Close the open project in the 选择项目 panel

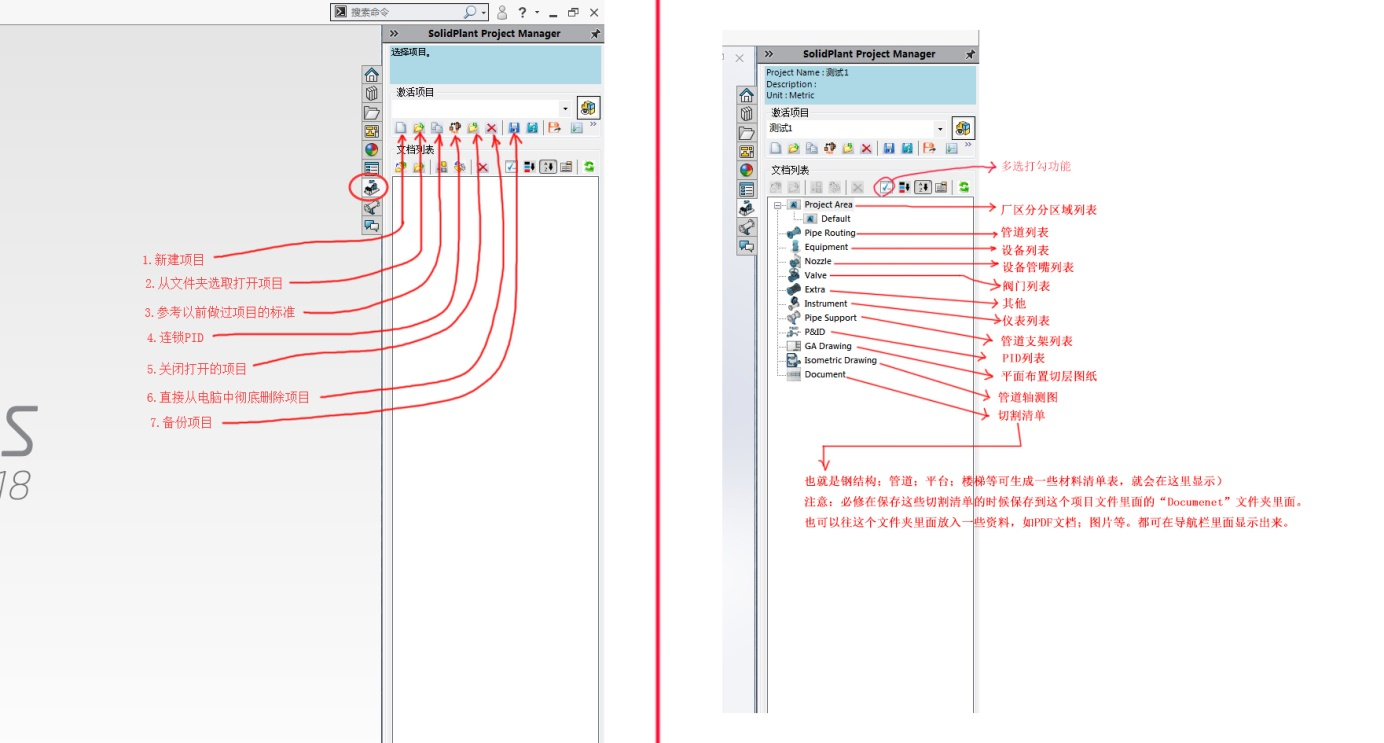(473, 128)
